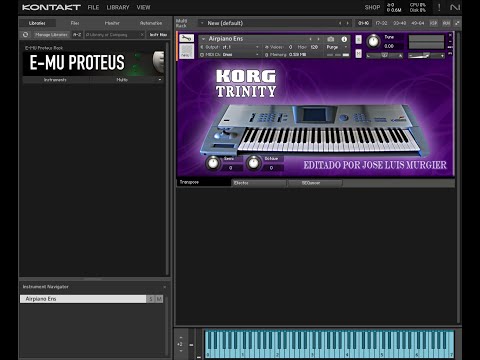Open the VIEW menu

click(x=143, y=7)
